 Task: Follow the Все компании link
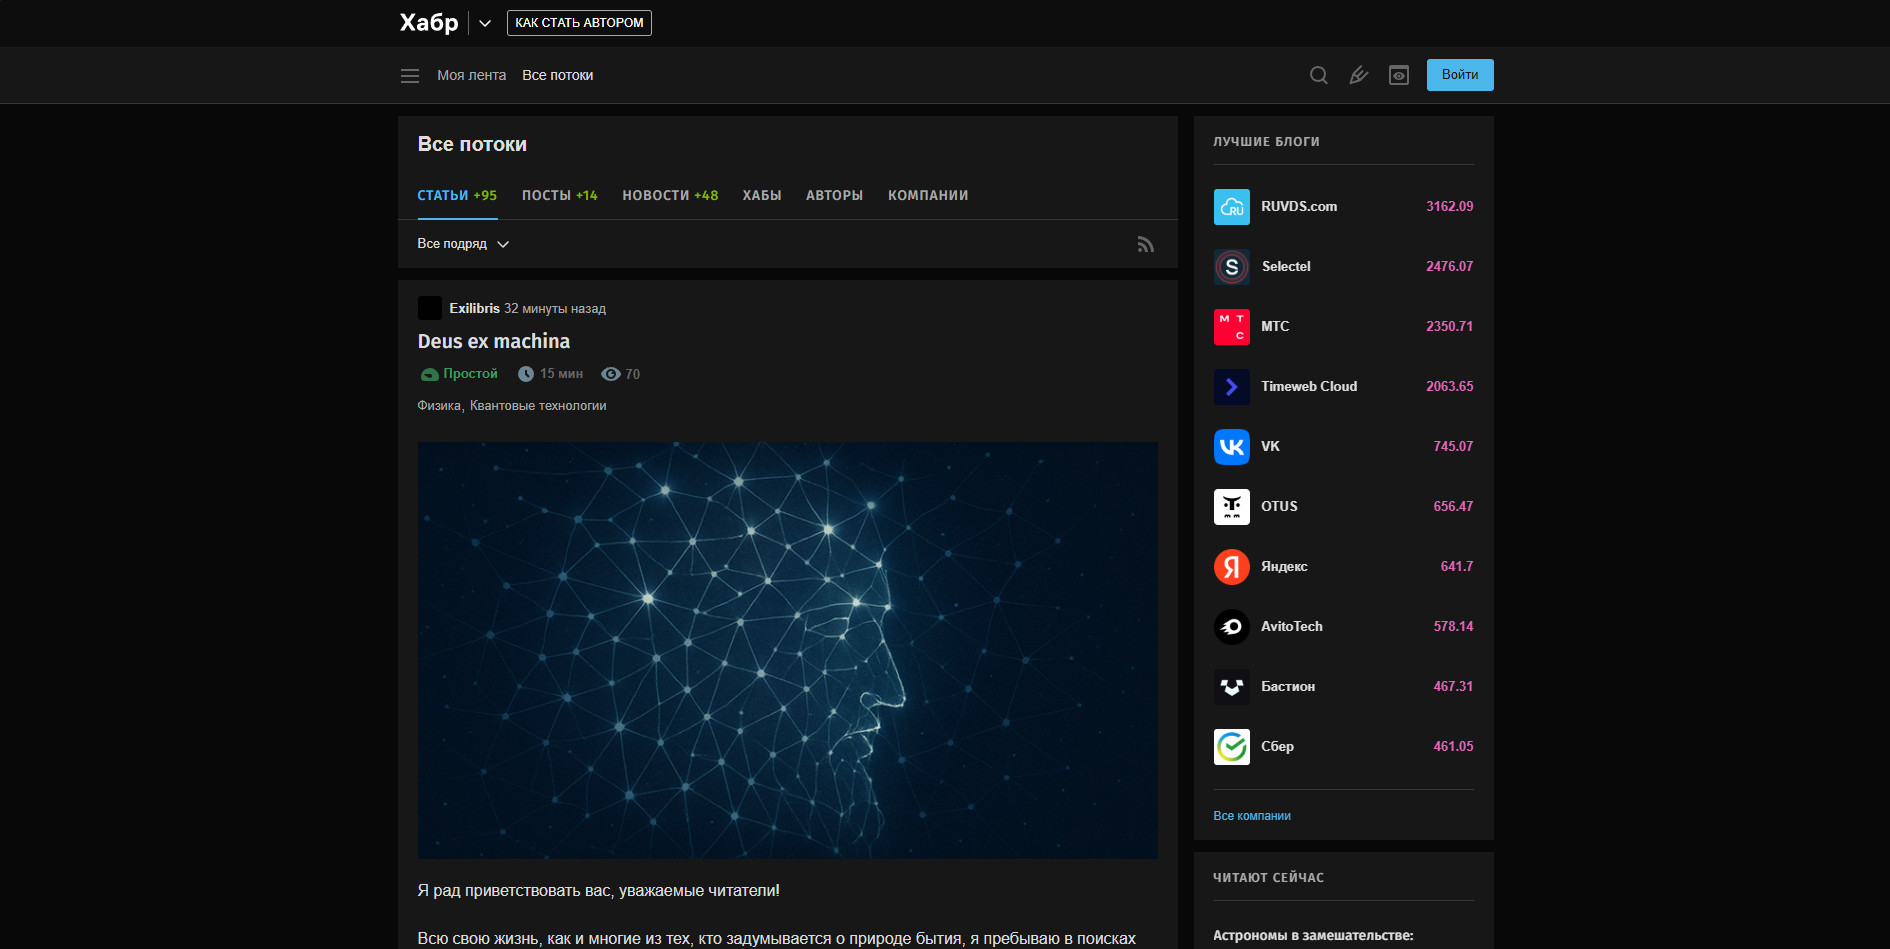click(1251, 816)
